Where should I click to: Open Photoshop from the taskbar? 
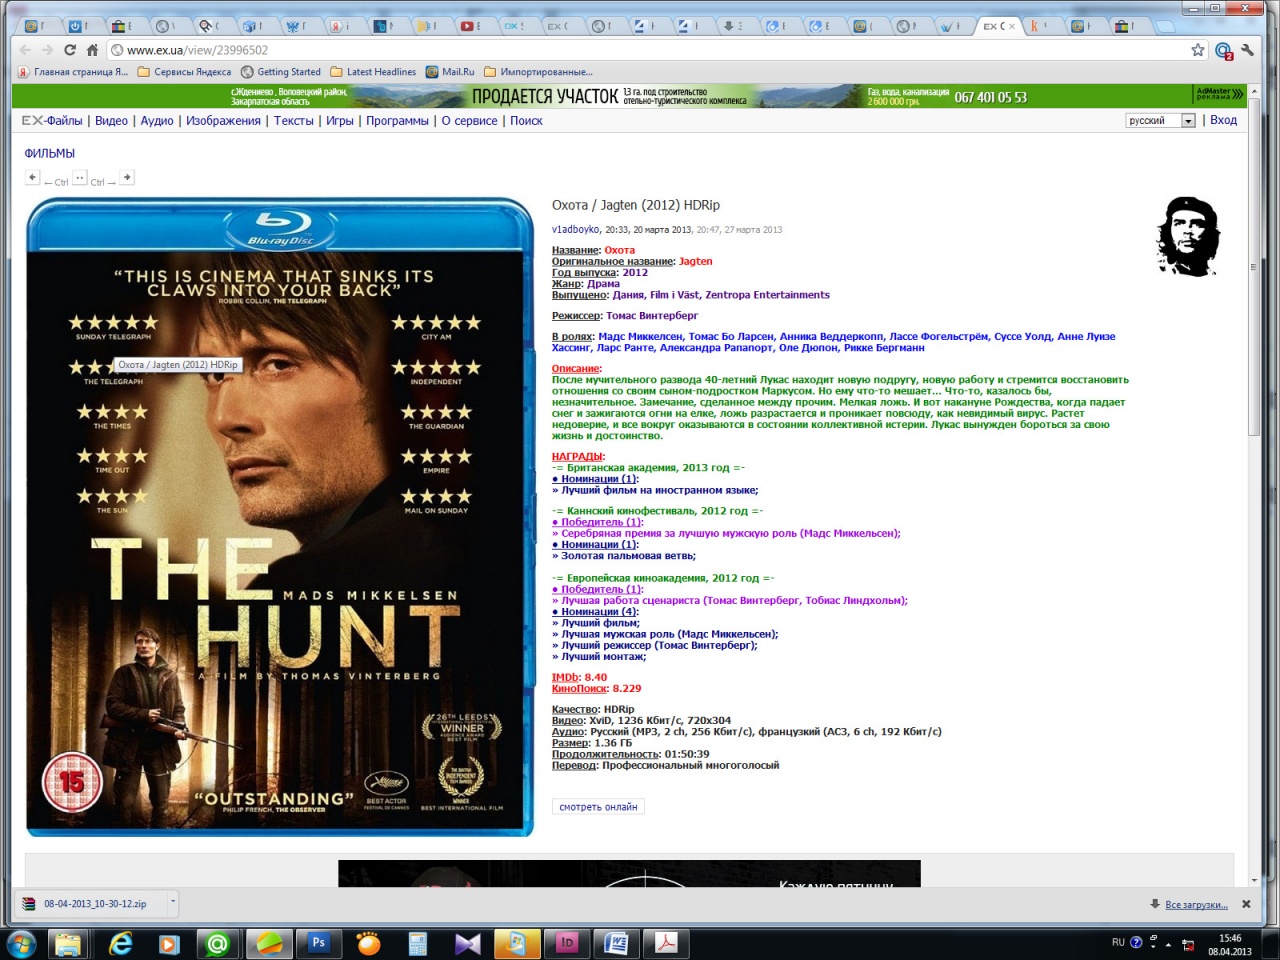(318, 943)
